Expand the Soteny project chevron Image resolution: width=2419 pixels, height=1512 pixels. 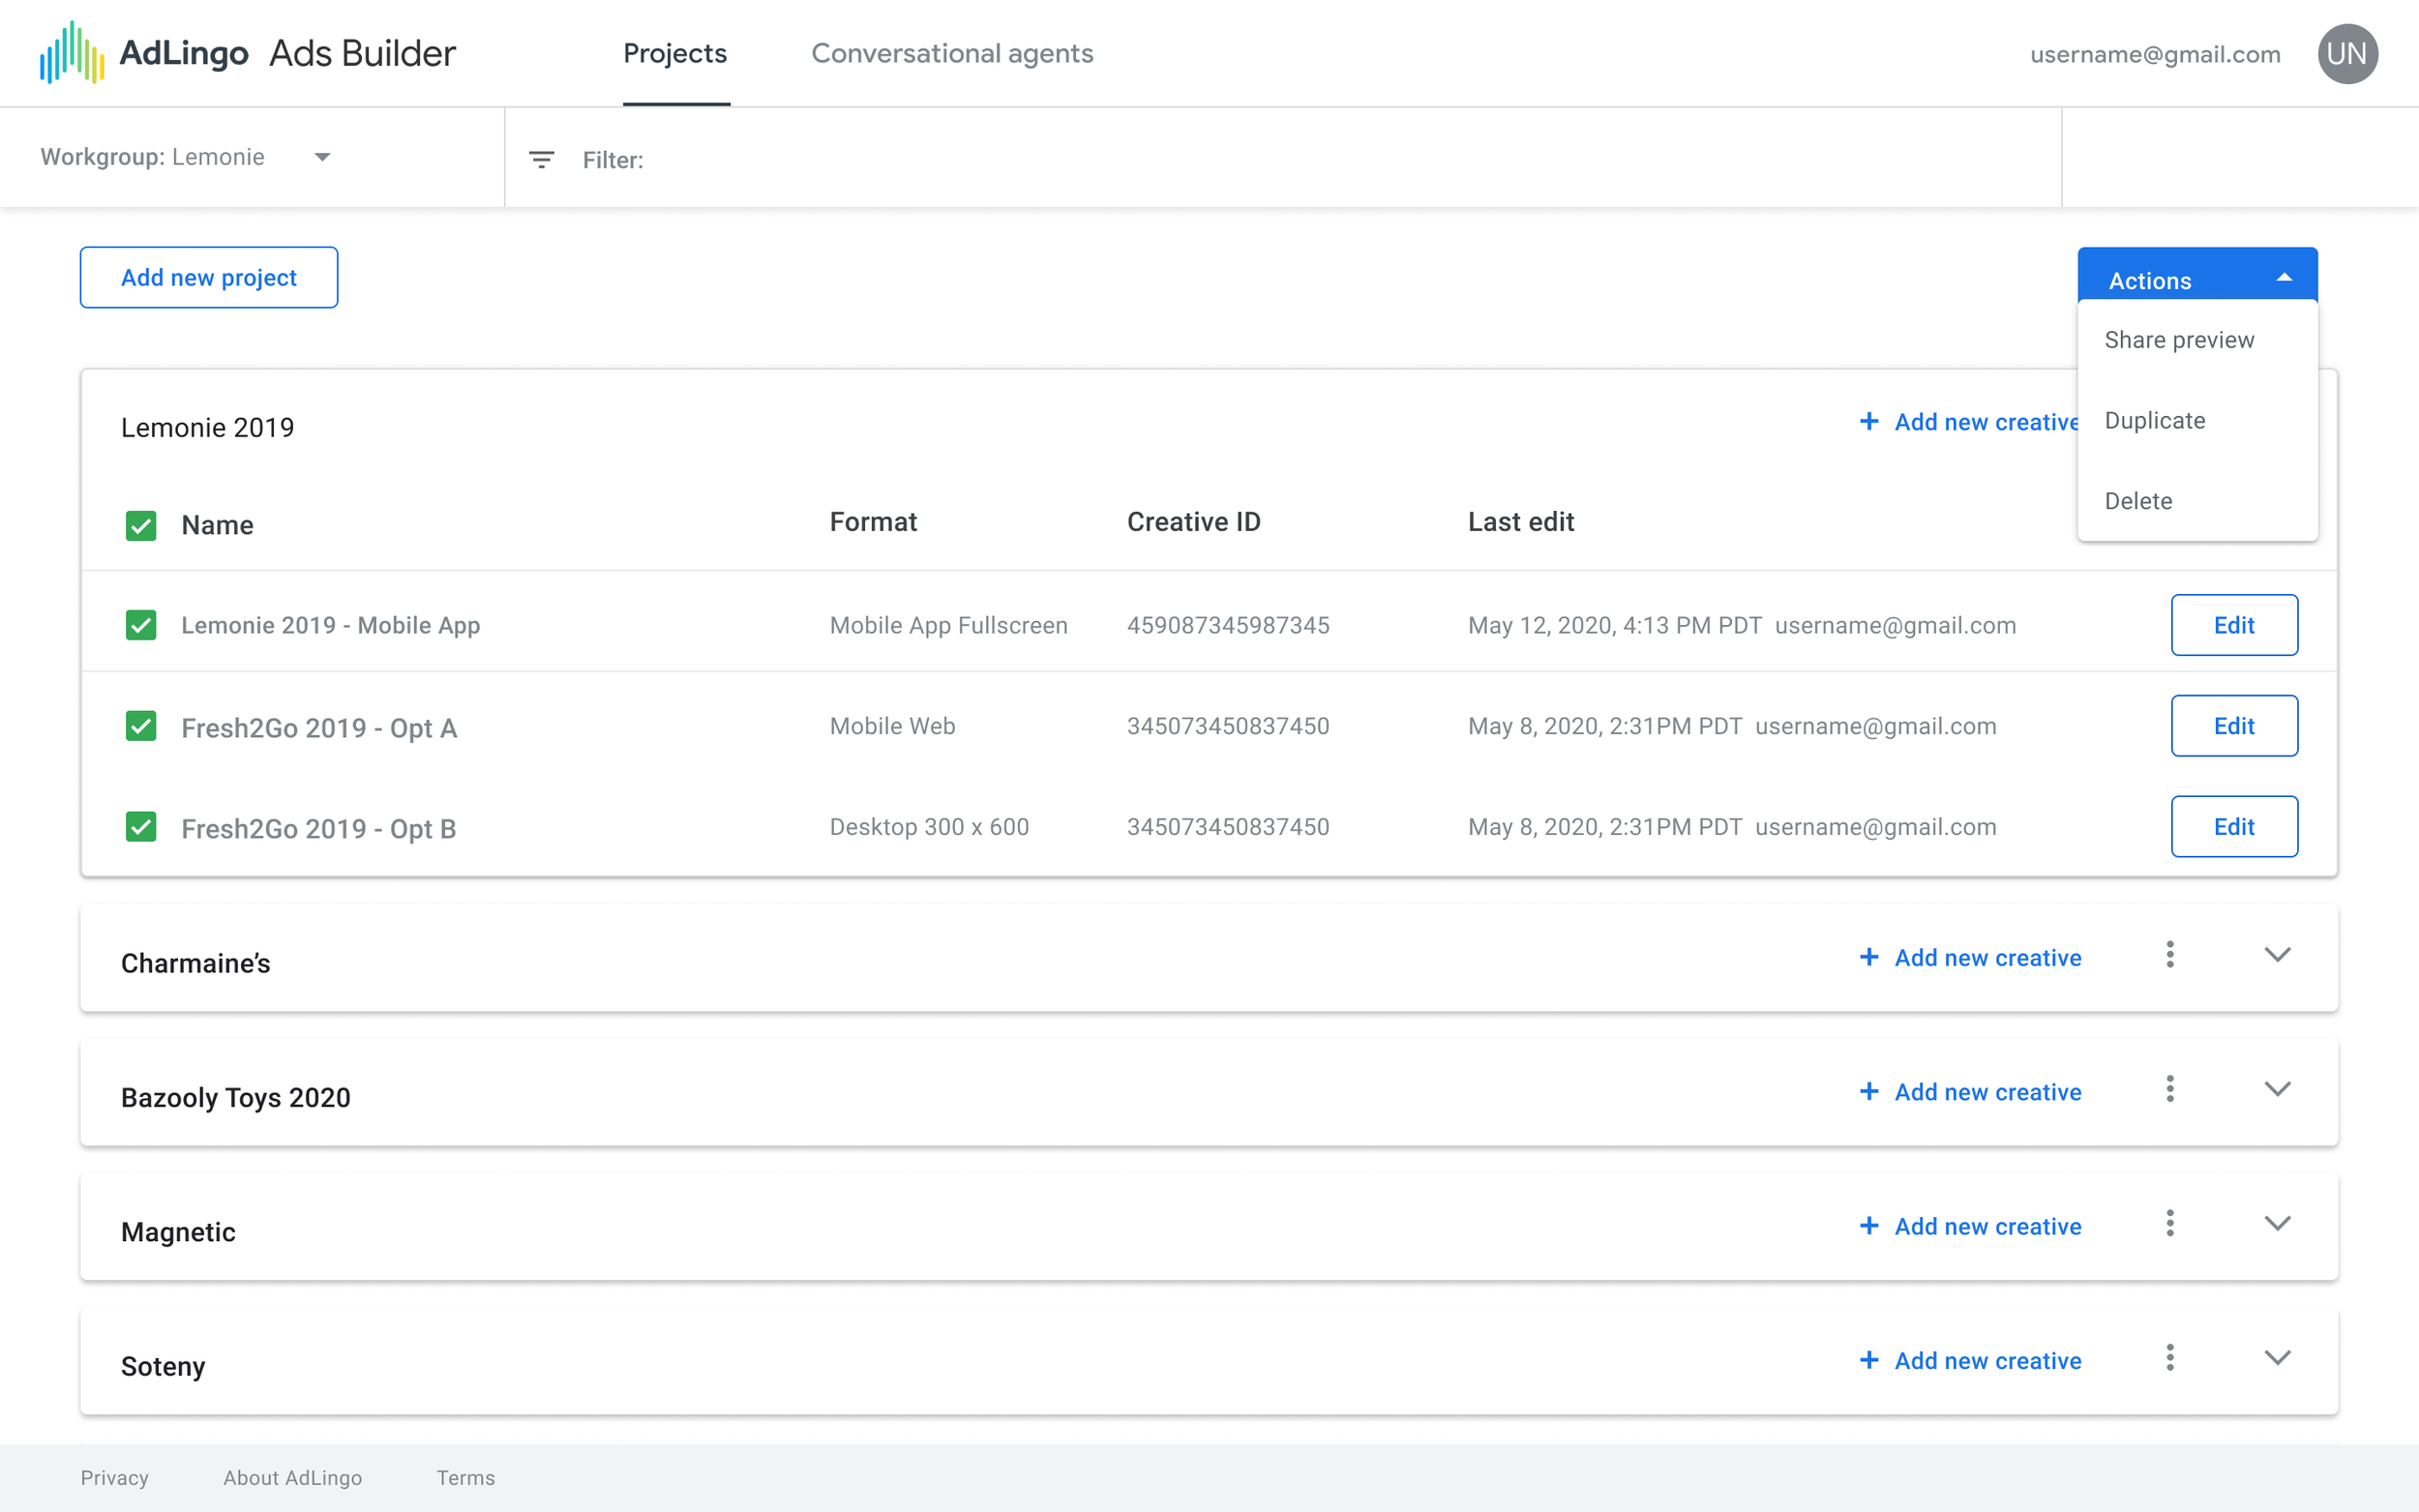[x=2277, y=1358]
